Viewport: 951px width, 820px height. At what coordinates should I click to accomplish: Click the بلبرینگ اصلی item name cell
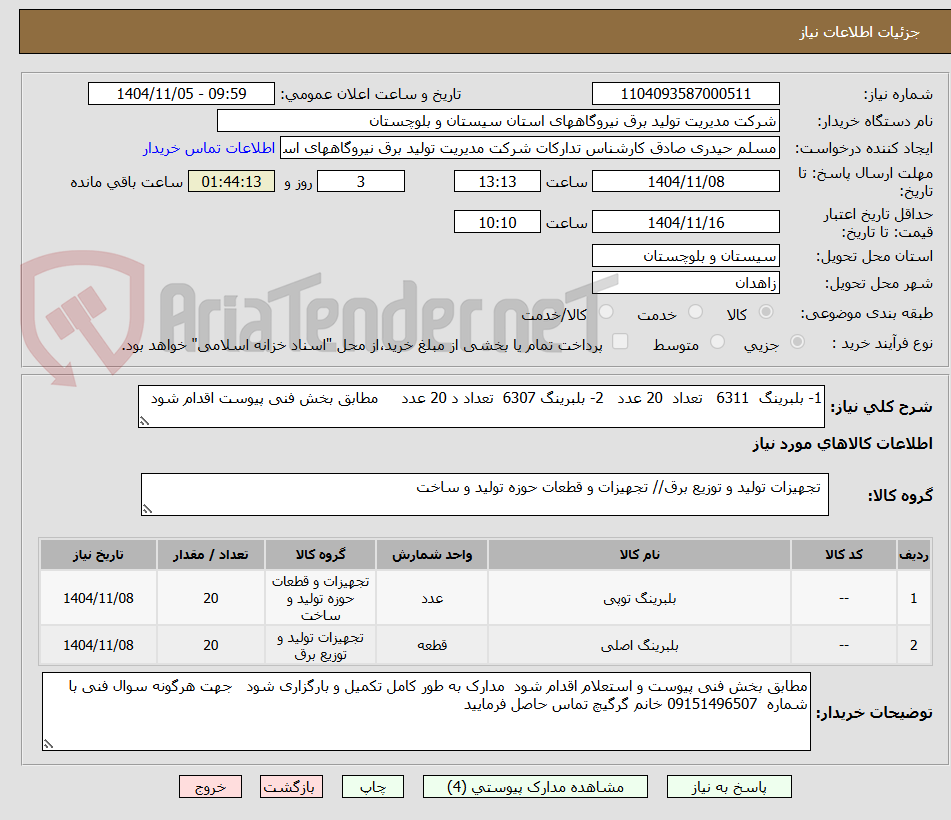coord(639,645)
